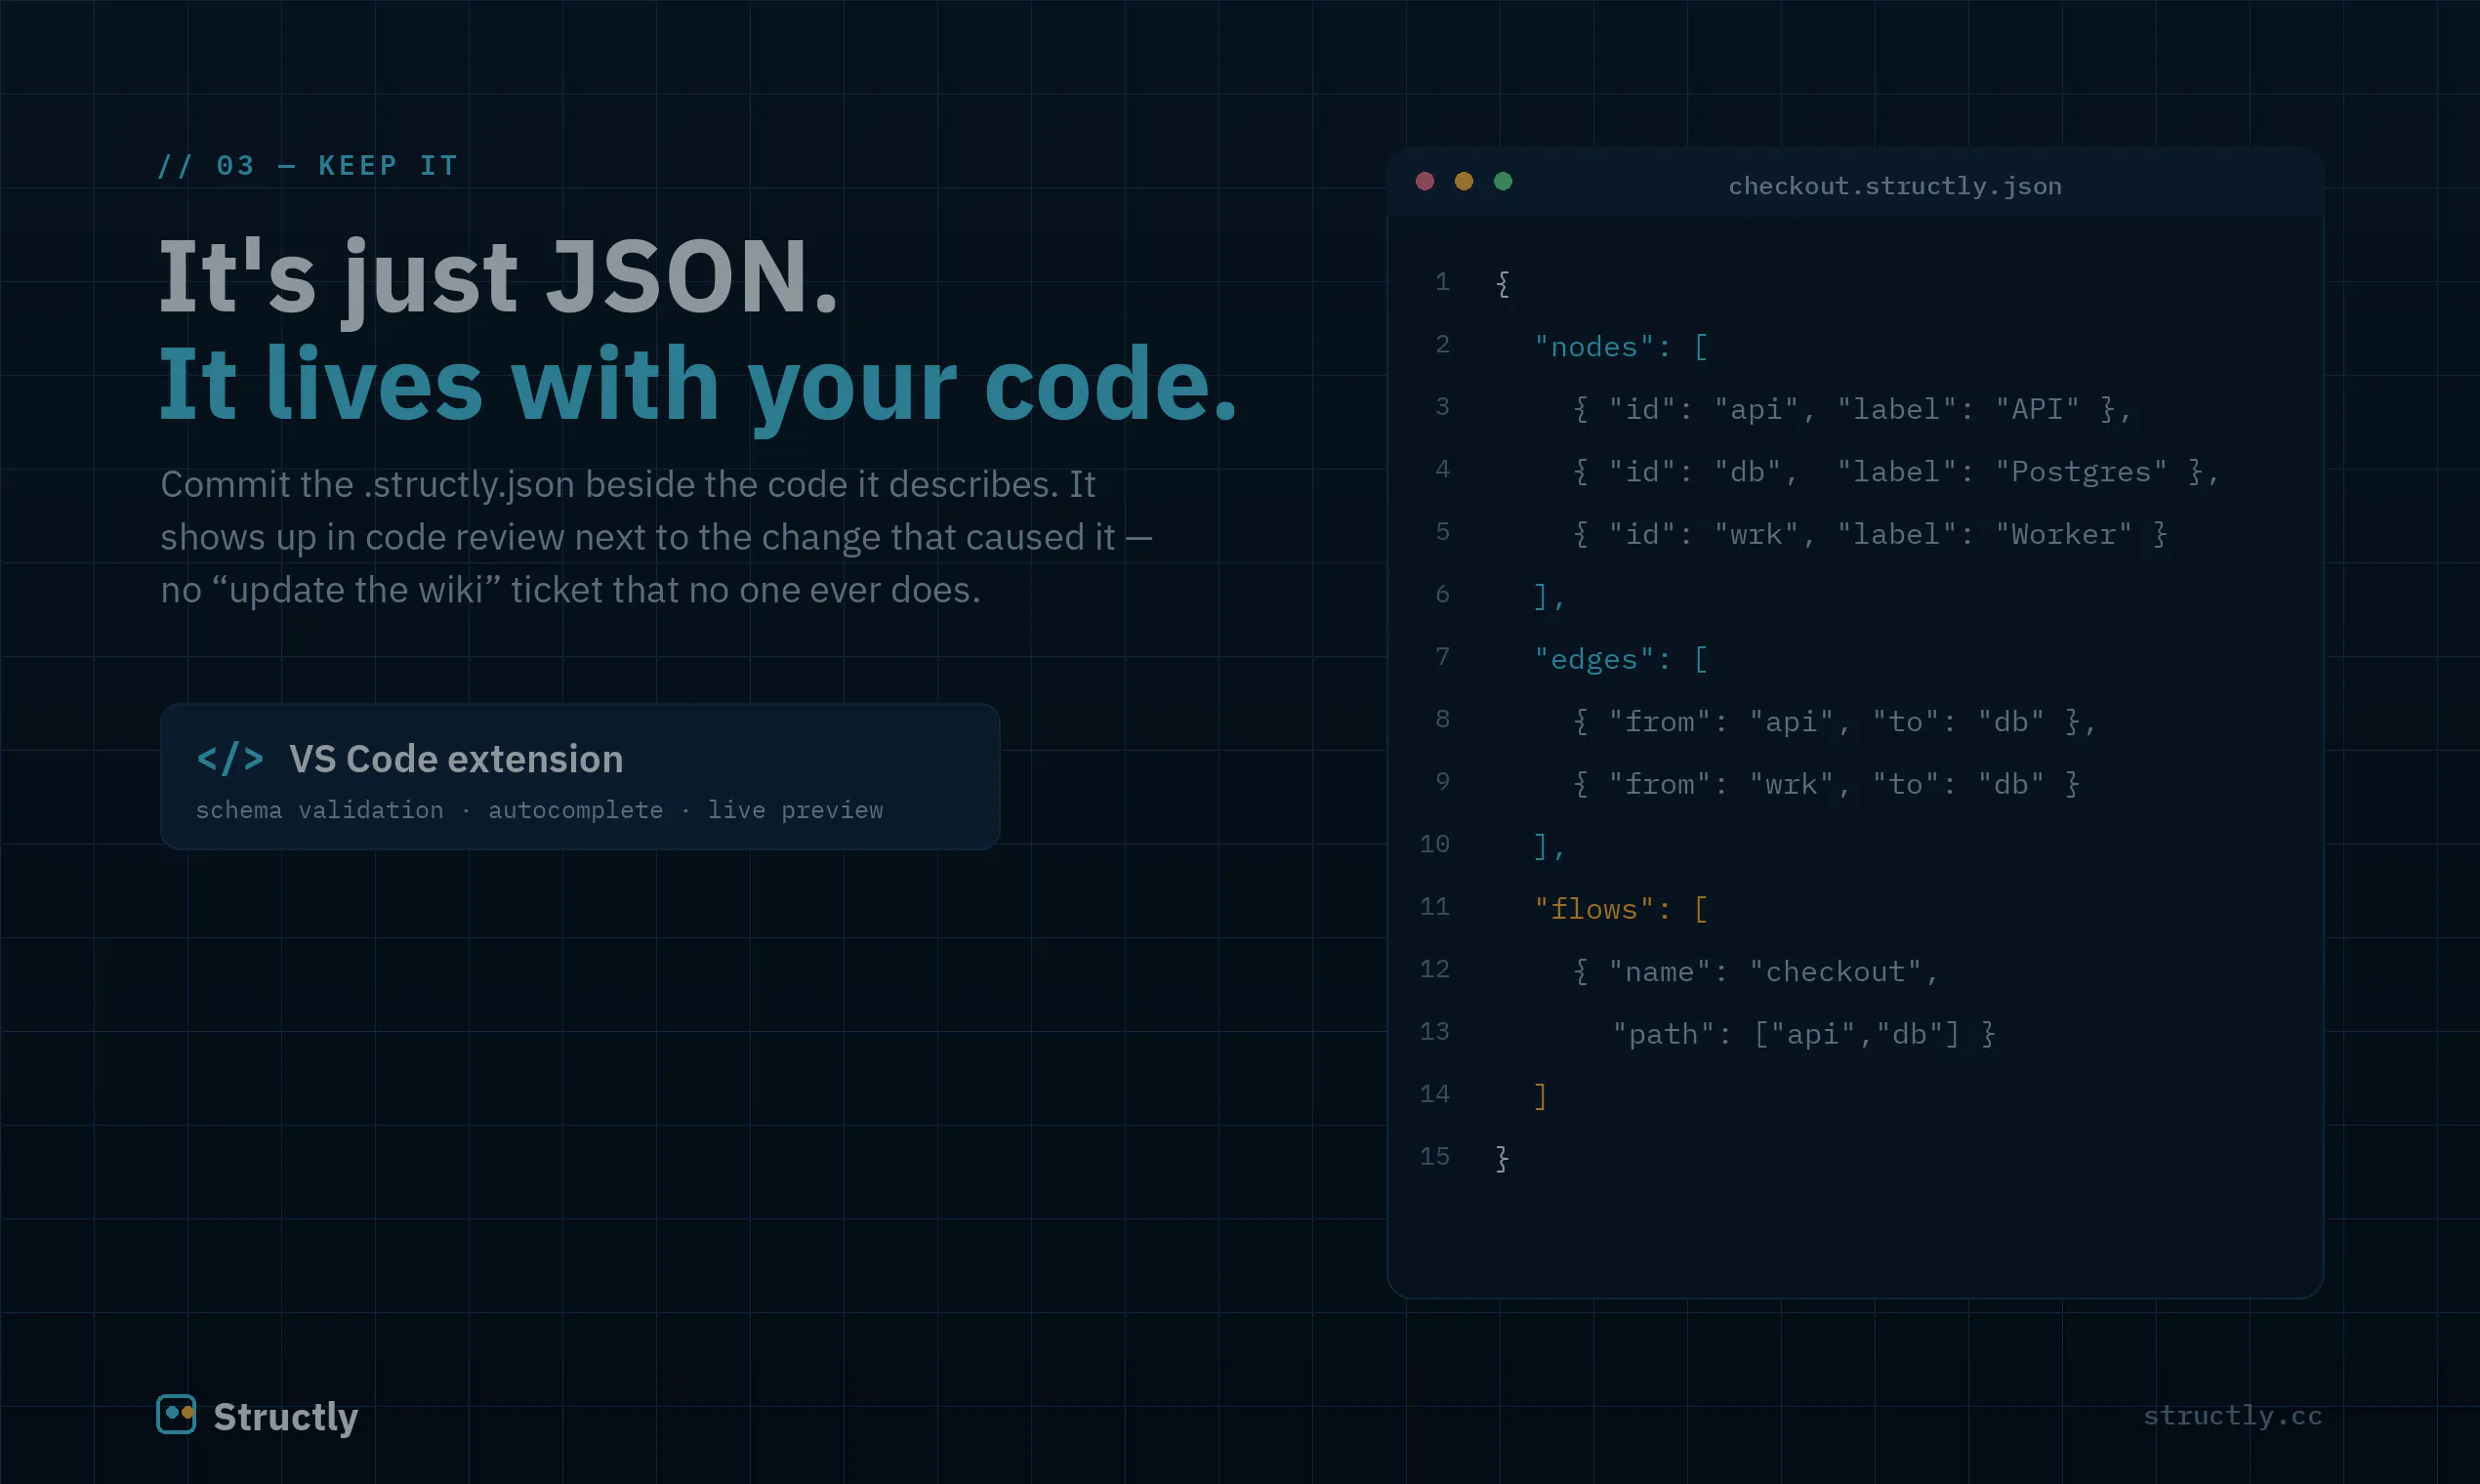The height and width of the screenshot is (1484, 2480).
Task: Click the "nodes" key on line 2
Action: point(1593,347)
